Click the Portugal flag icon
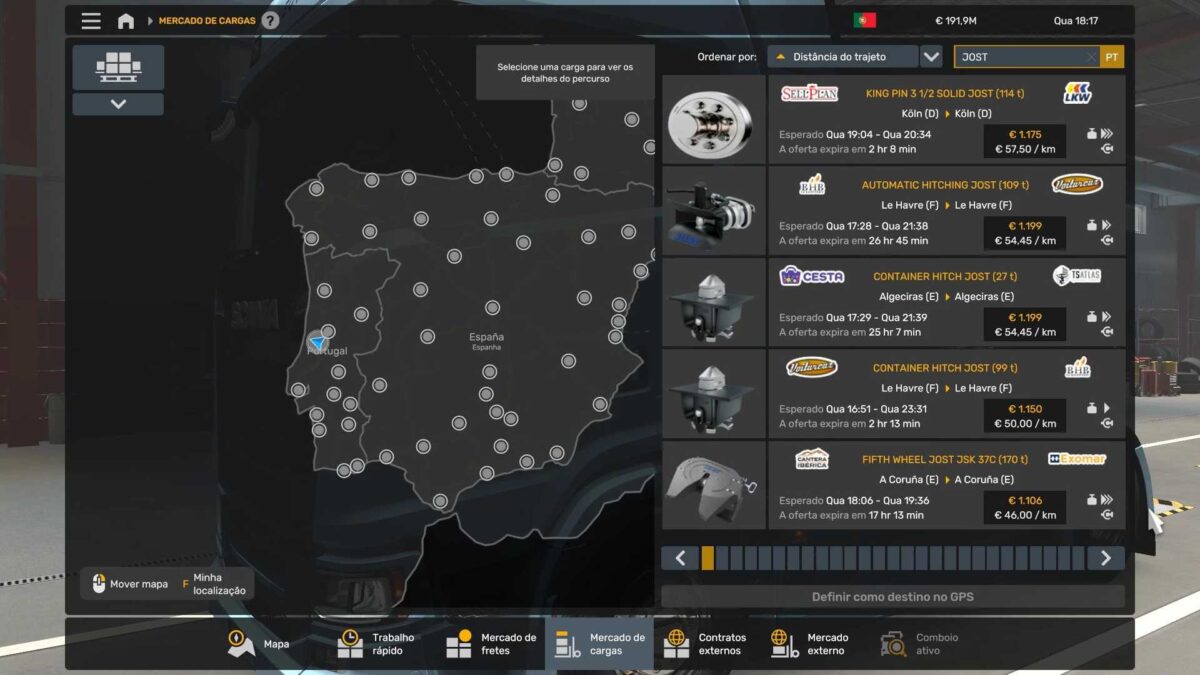This screenshot has width=1200, height=675. 864,21
